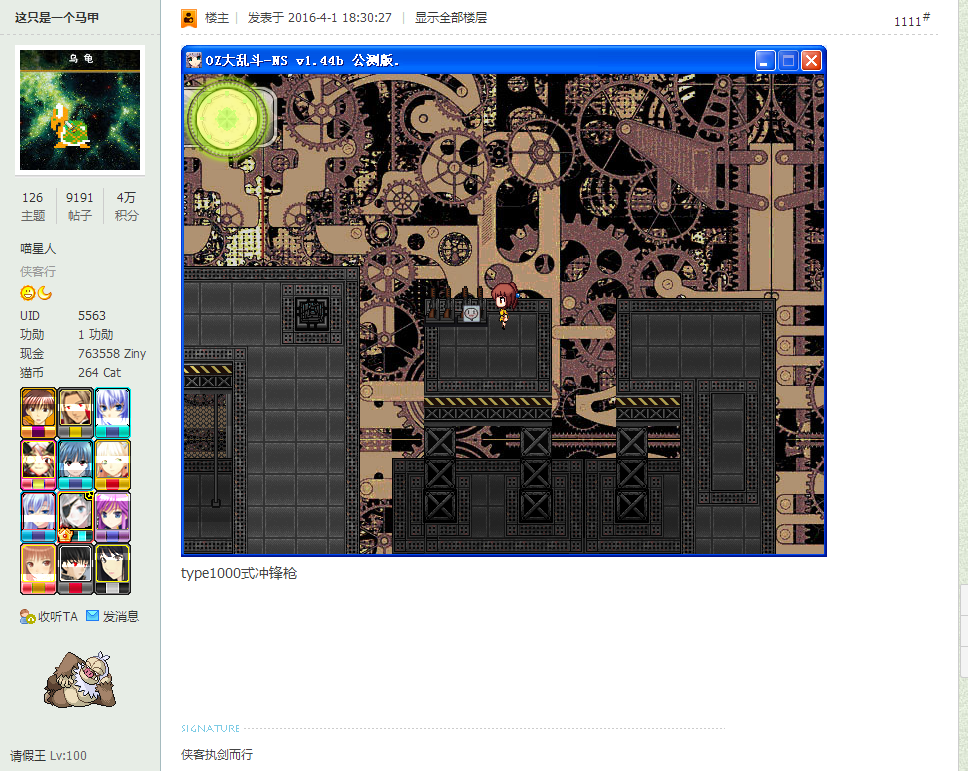
Task: Click the crescent moon rank icon
Action: (x=44, y=293)
